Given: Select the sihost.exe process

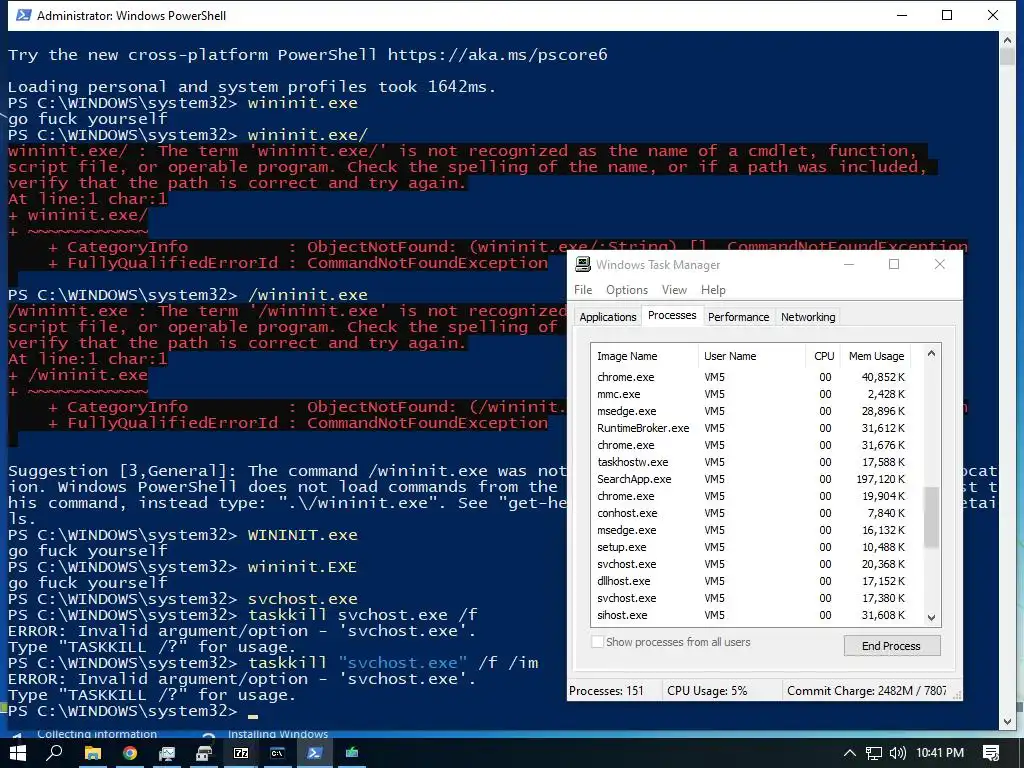Looking at the screenshot, I should coord(756,615).
